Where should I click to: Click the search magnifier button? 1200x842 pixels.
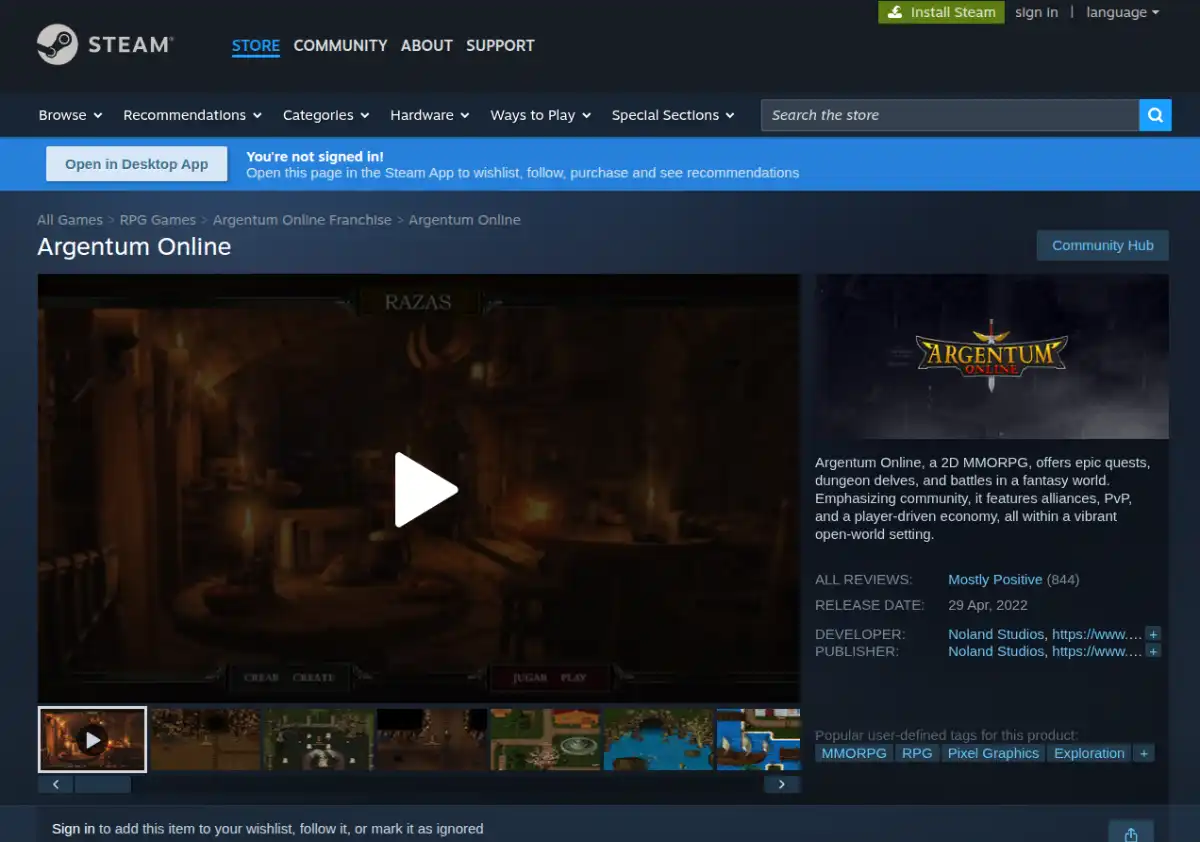coord(1154,115)
